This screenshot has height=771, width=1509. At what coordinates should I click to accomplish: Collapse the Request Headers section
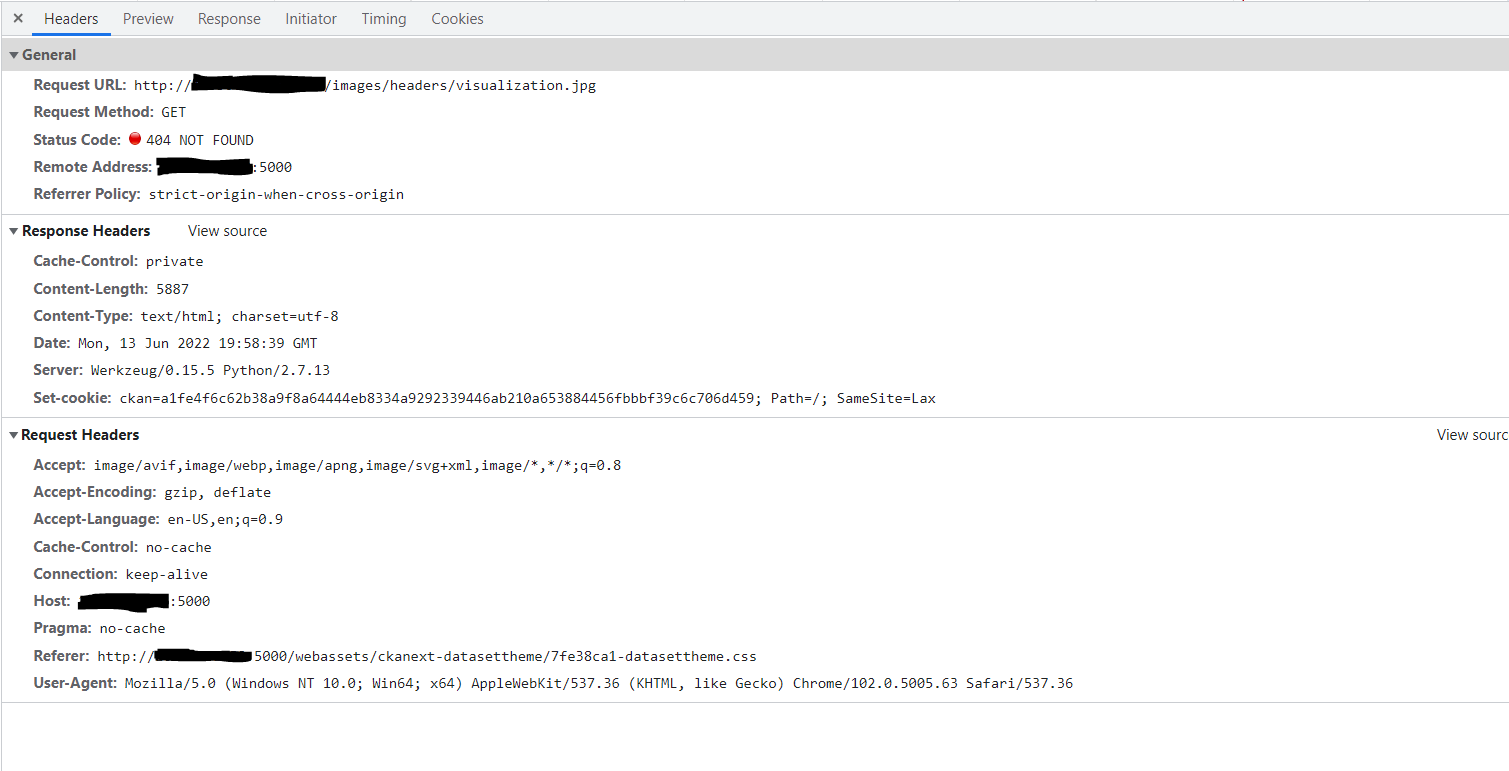coord(13,435)
